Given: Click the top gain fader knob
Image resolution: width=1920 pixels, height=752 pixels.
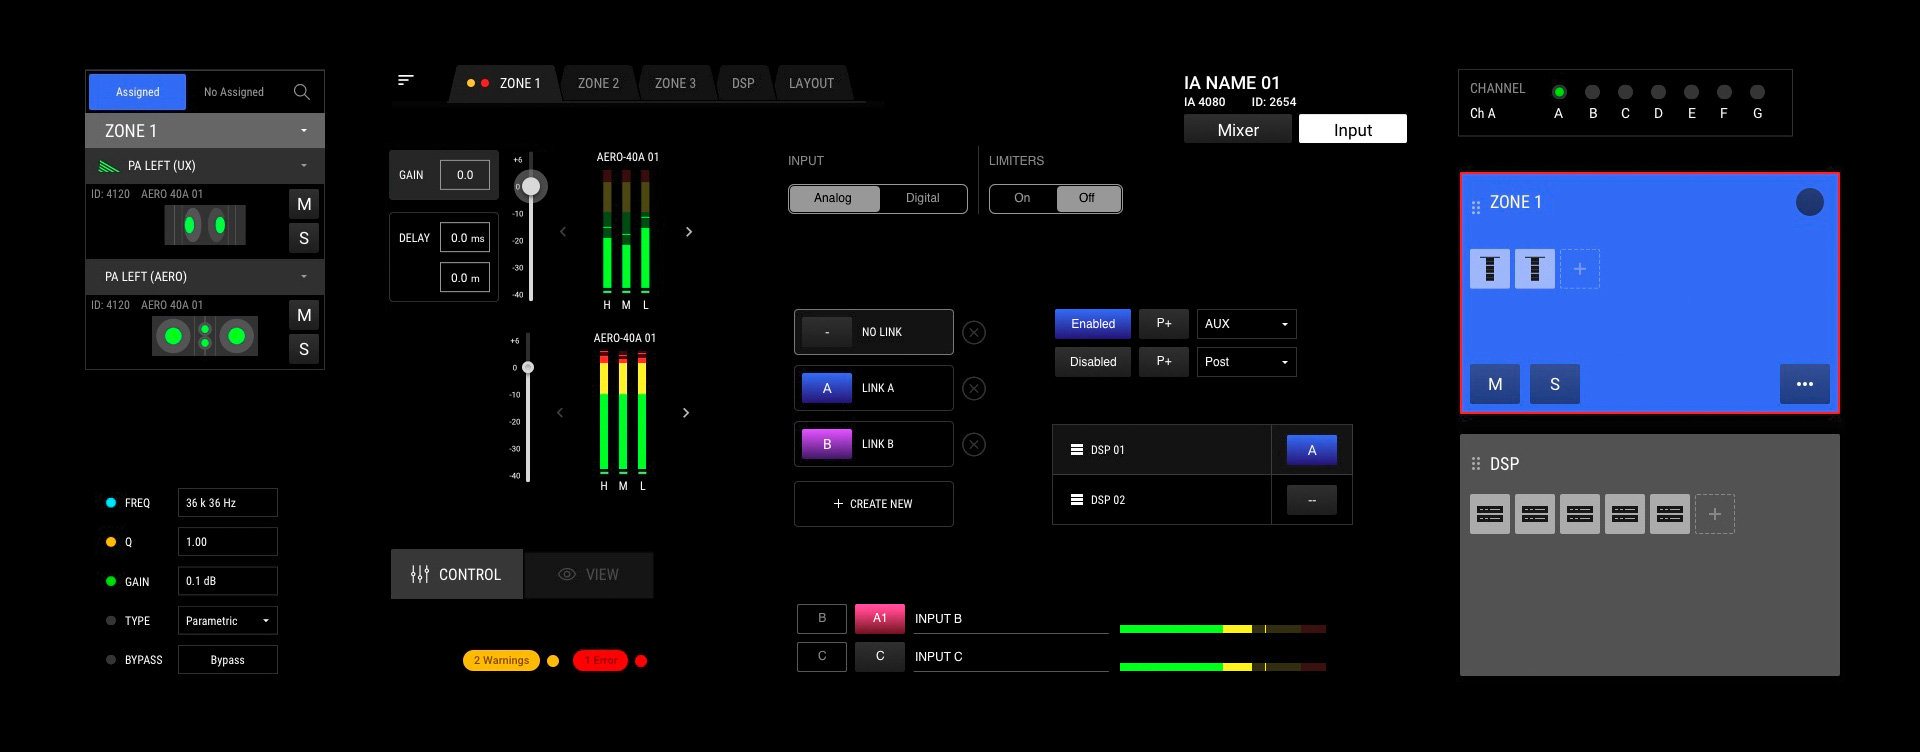Looking at the screenshot, I should (531, 186).
